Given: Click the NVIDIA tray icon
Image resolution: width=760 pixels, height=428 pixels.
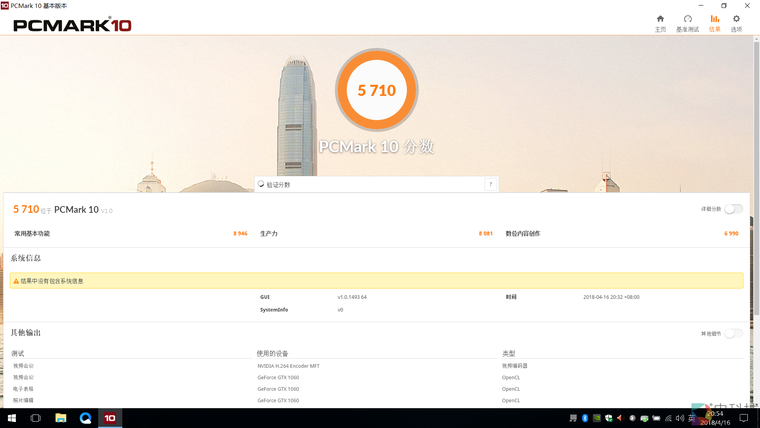Looking at the screenshot, I should 597,418.
